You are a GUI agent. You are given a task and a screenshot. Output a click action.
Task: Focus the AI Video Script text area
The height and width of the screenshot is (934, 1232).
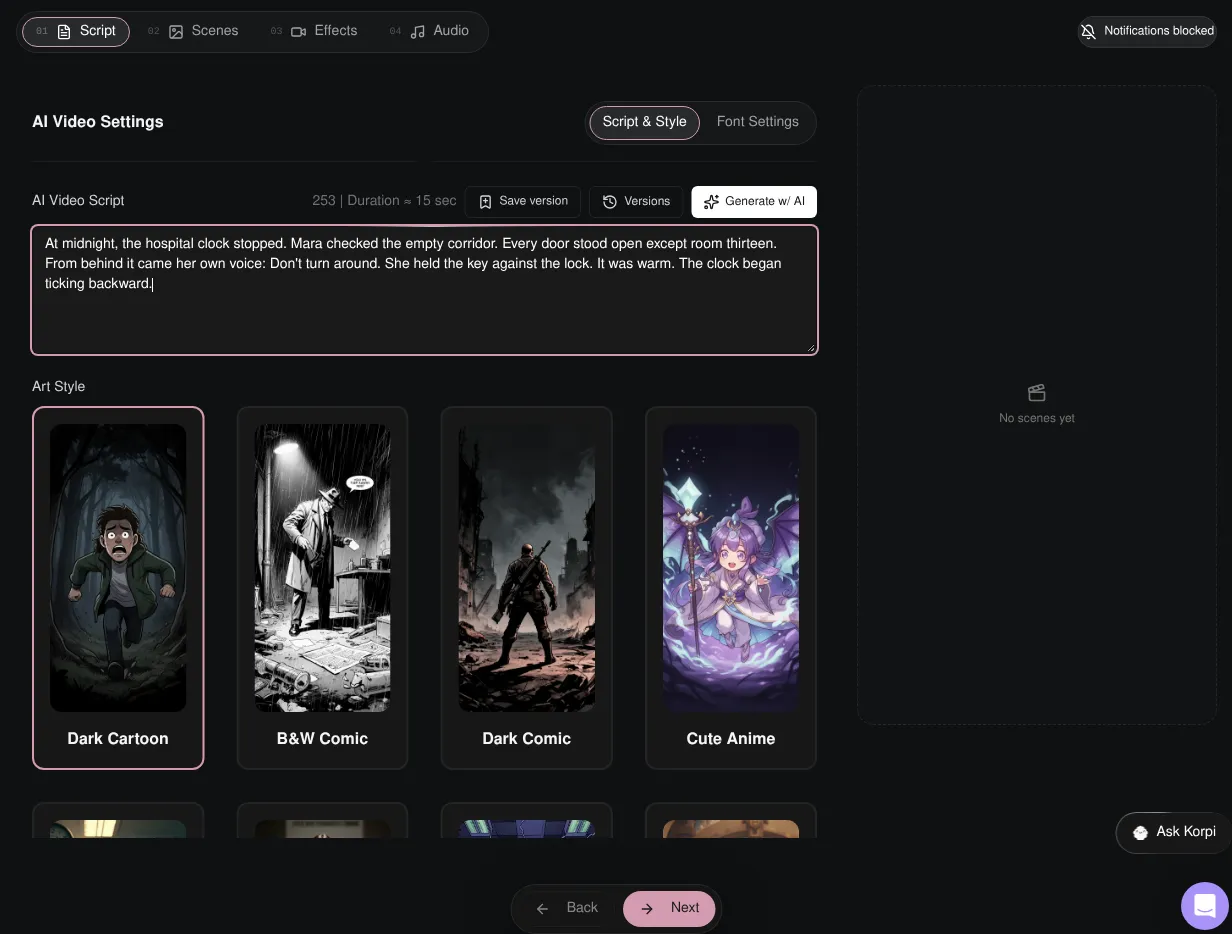[425, 290]
